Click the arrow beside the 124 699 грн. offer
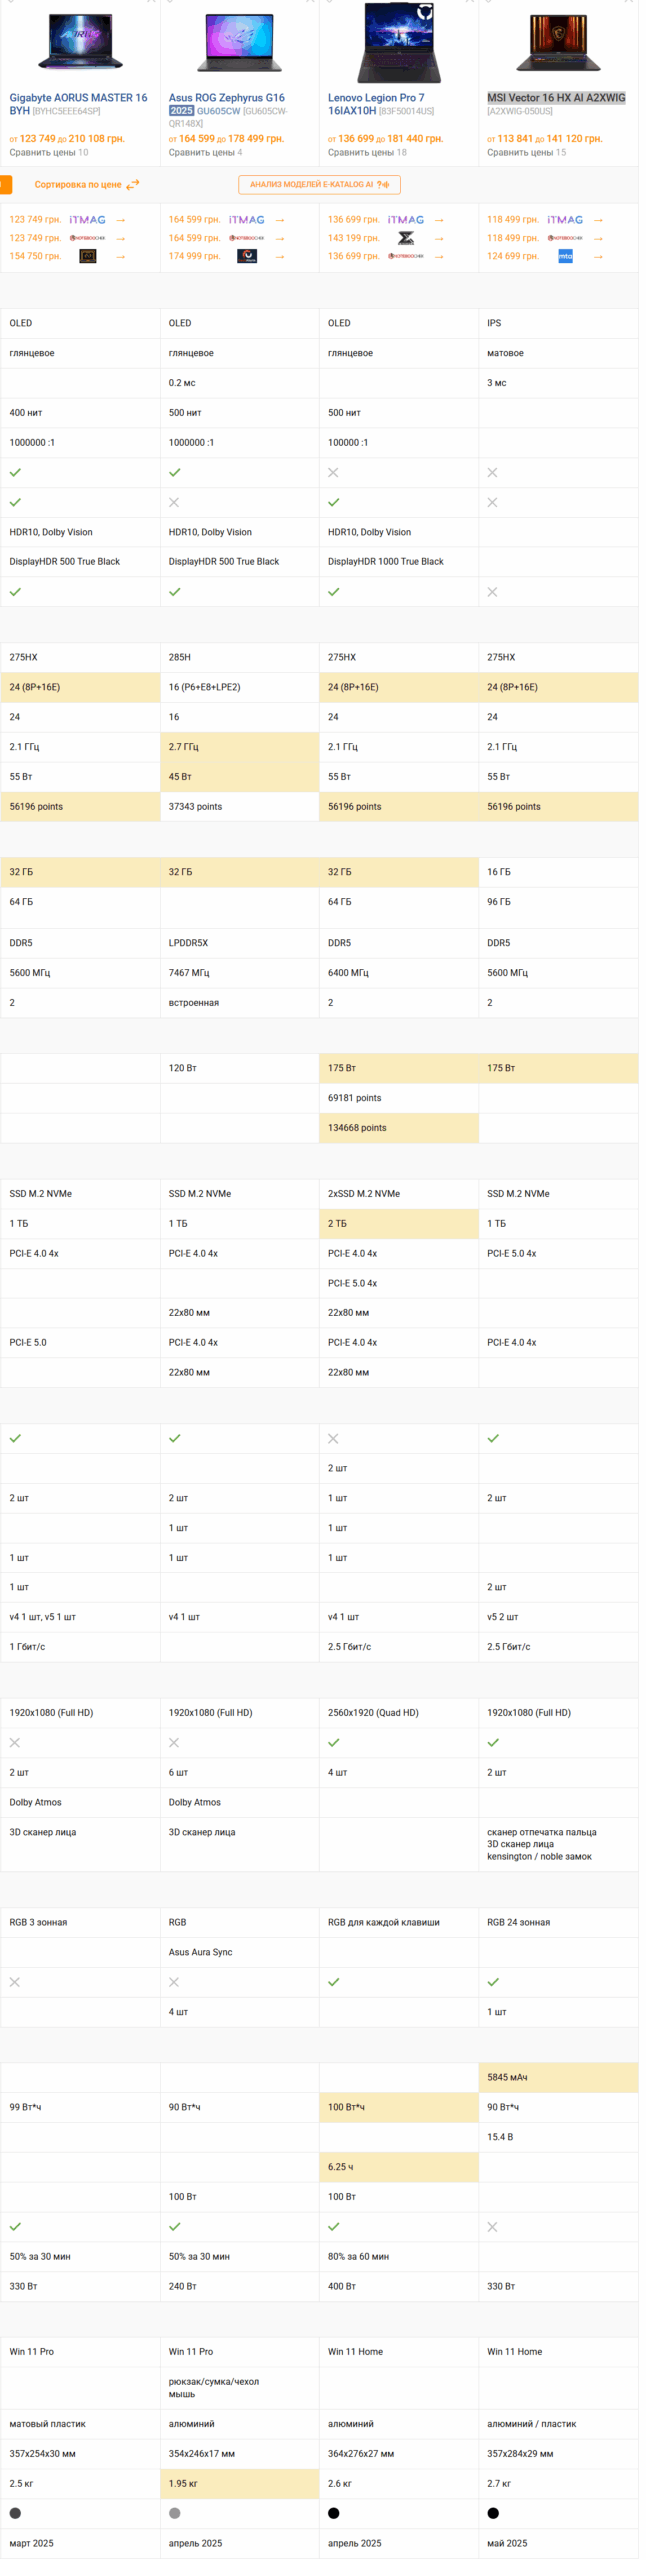This screenshot has height=2560, width=646. click(x=598, y=256)
